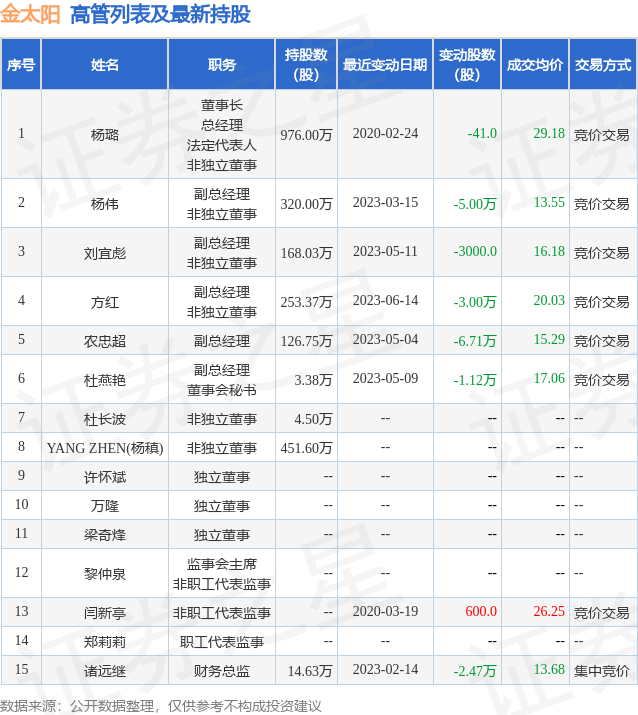
Task: Click the 成交均价 column header
Action: pyautogui.click(x=535, y=64)
